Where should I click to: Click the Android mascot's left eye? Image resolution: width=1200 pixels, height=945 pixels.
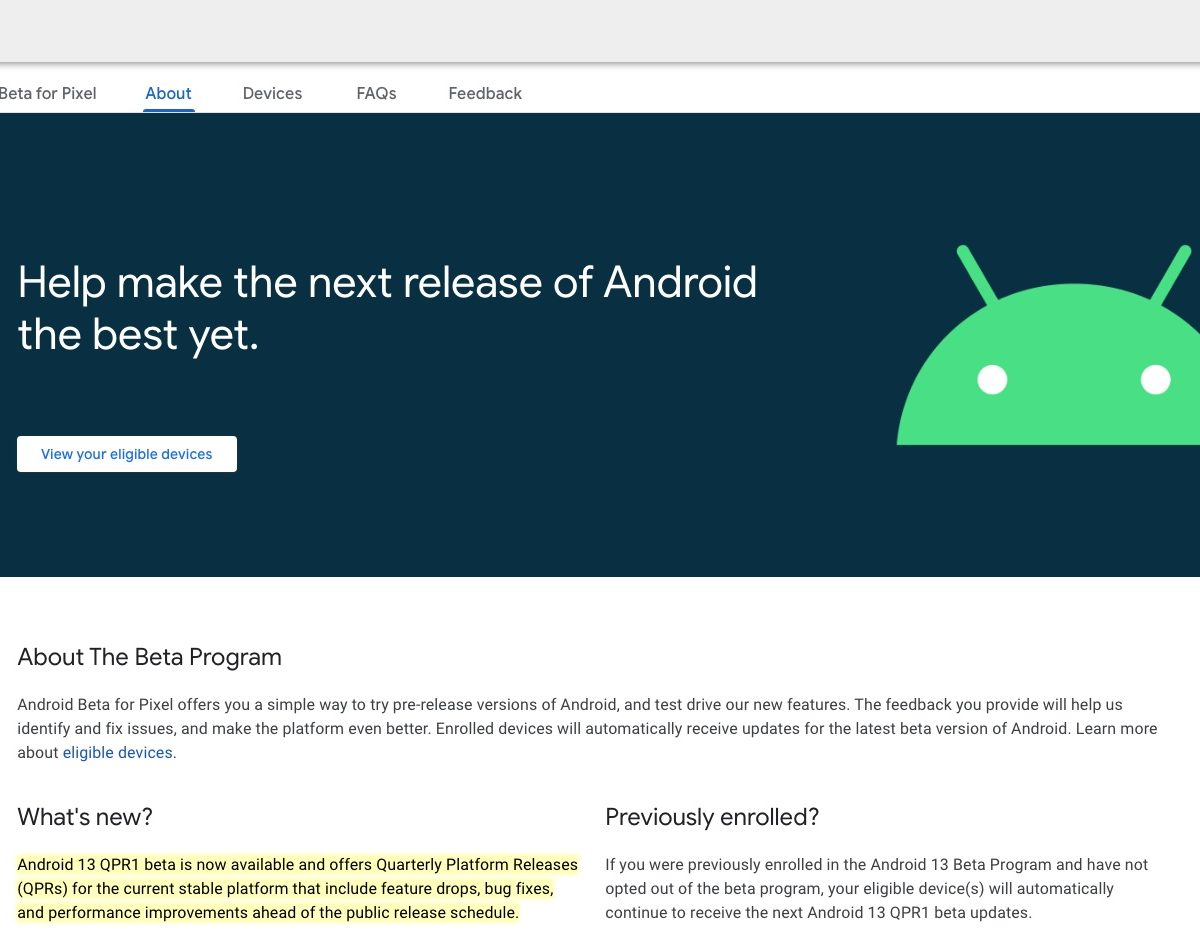[x=992, y=380]
